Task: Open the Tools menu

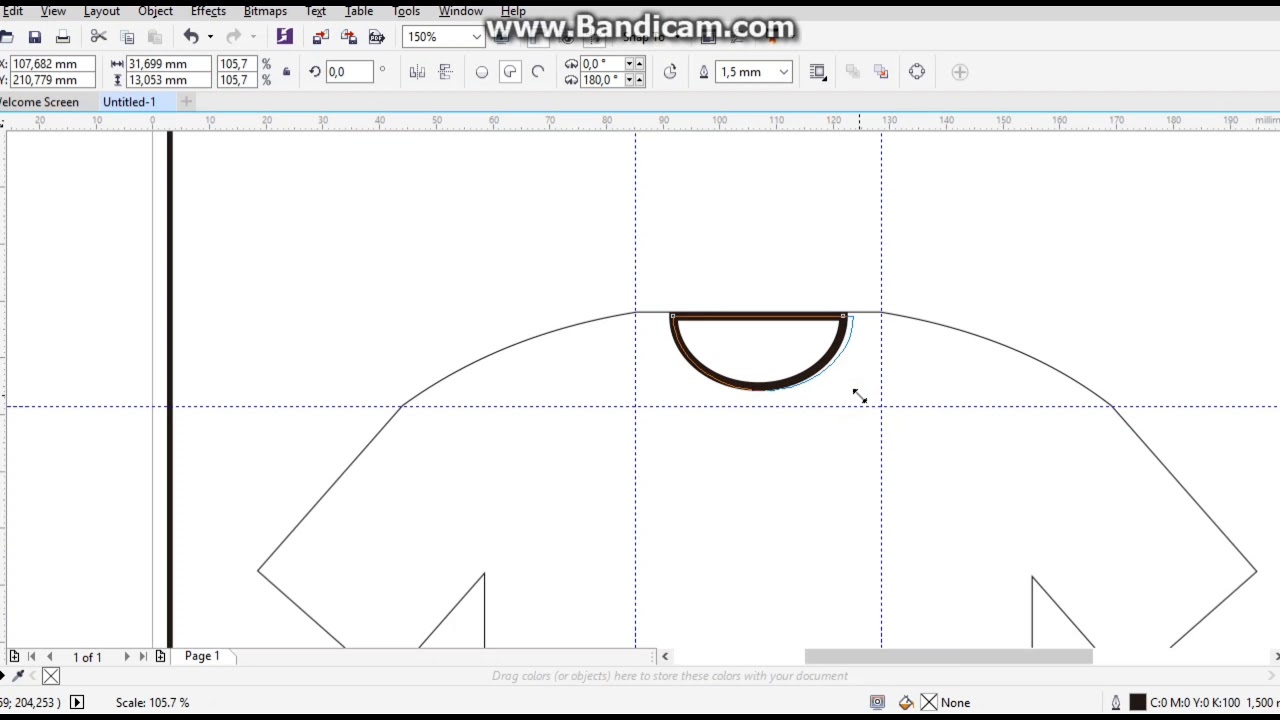Action: click(406, 11)
